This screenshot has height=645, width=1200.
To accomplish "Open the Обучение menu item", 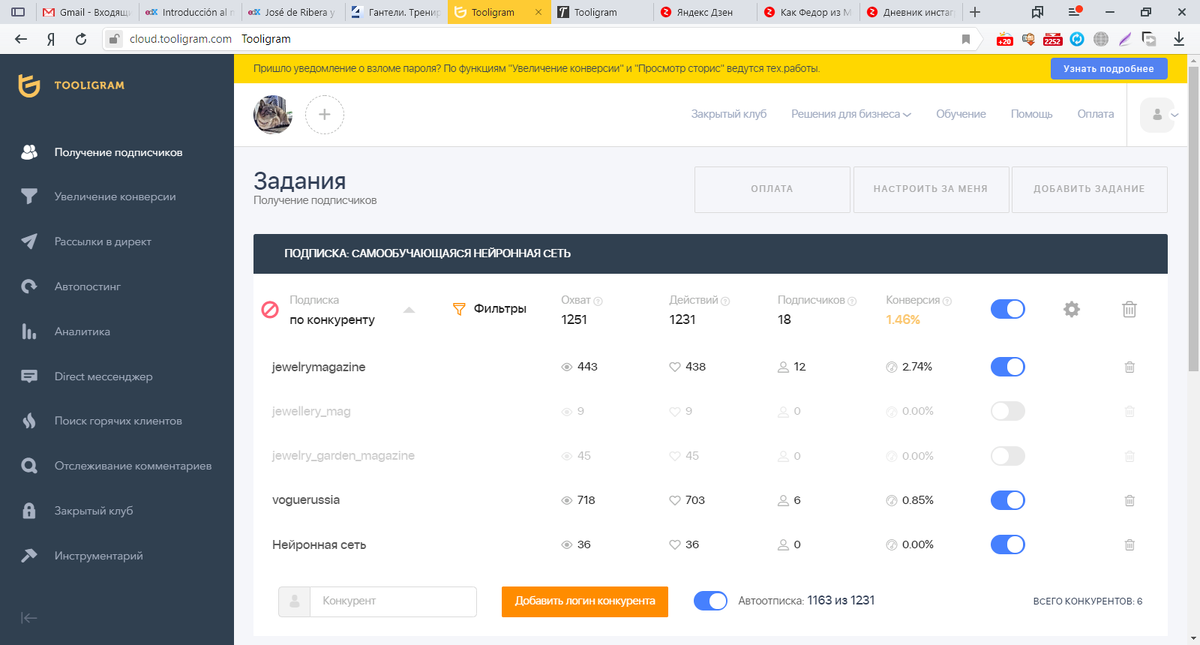I will coord(961,114).
